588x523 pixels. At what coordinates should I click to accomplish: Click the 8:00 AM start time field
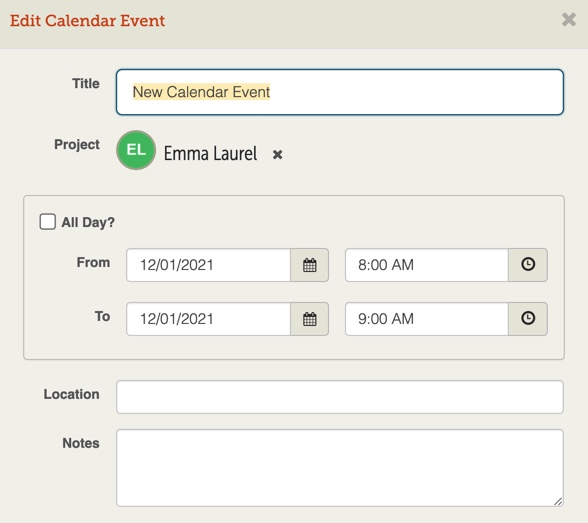[427, 265]
